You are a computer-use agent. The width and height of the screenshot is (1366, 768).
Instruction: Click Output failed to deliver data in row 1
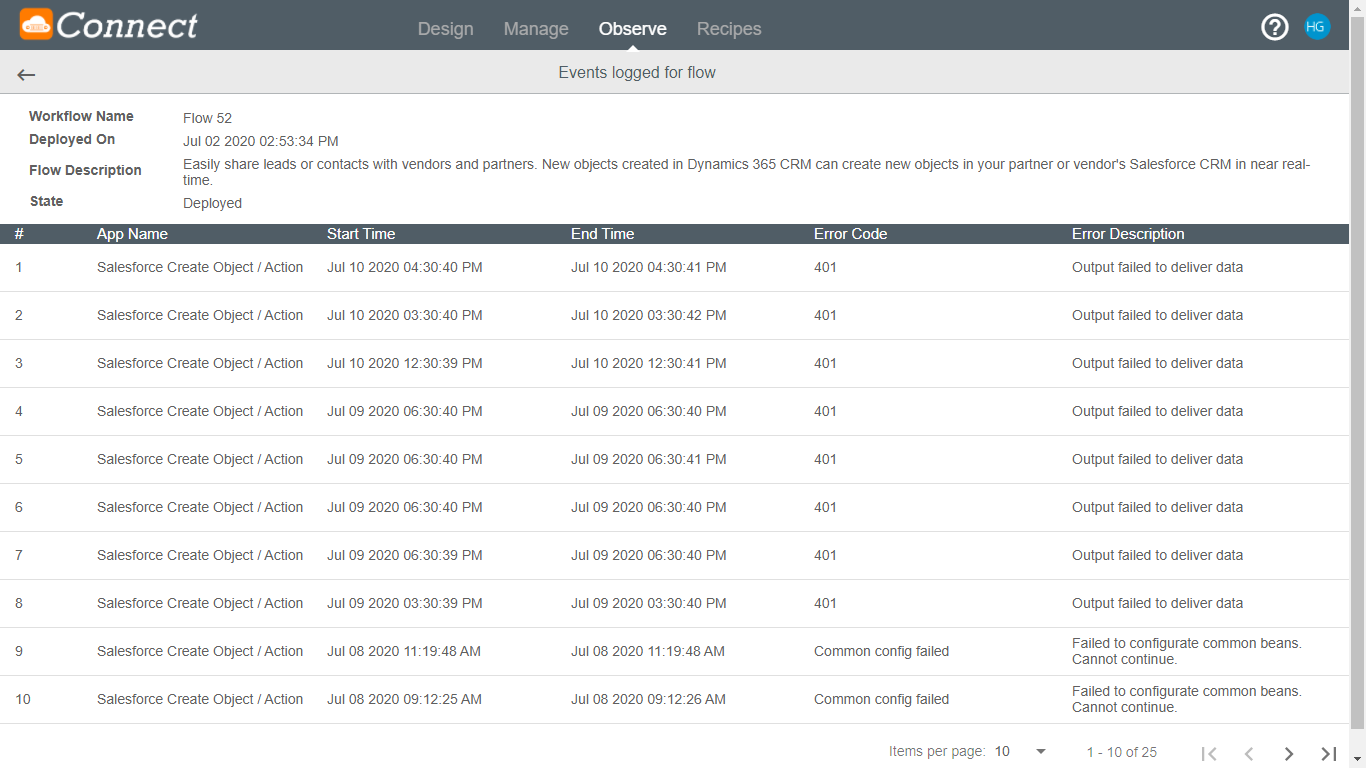(1157, 267)
